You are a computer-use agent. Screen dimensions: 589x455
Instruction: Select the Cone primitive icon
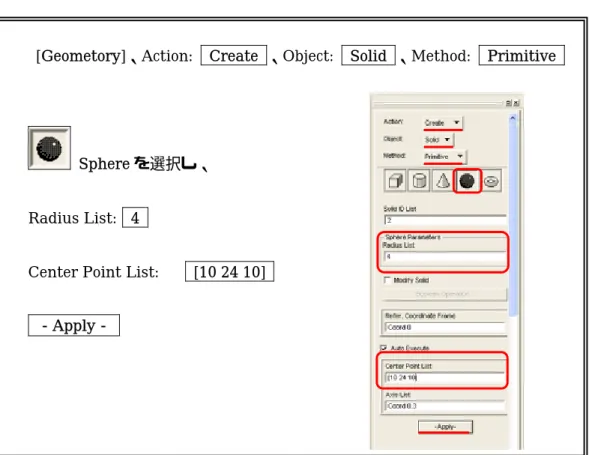tap(443, 181)
